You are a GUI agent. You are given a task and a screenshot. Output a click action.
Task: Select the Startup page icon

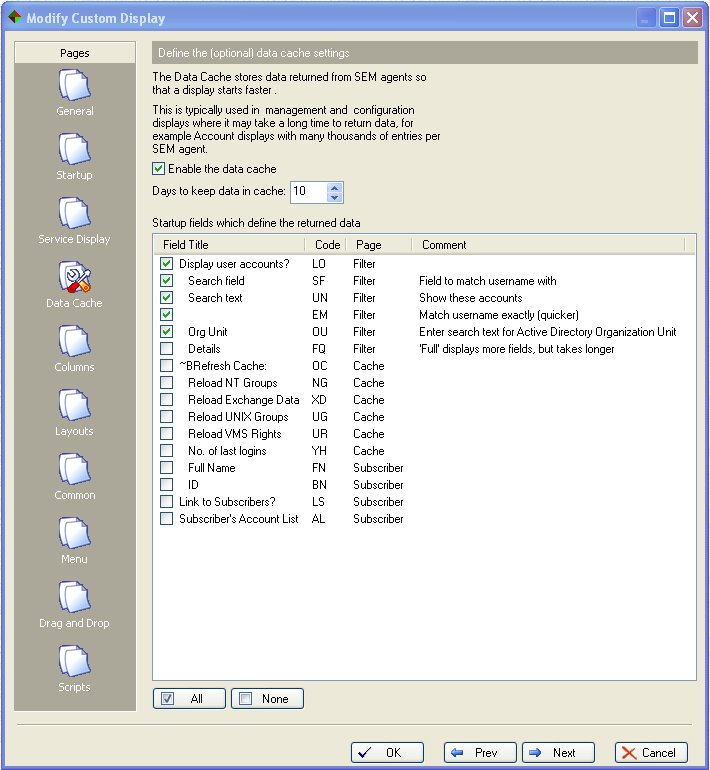point(75,149)
